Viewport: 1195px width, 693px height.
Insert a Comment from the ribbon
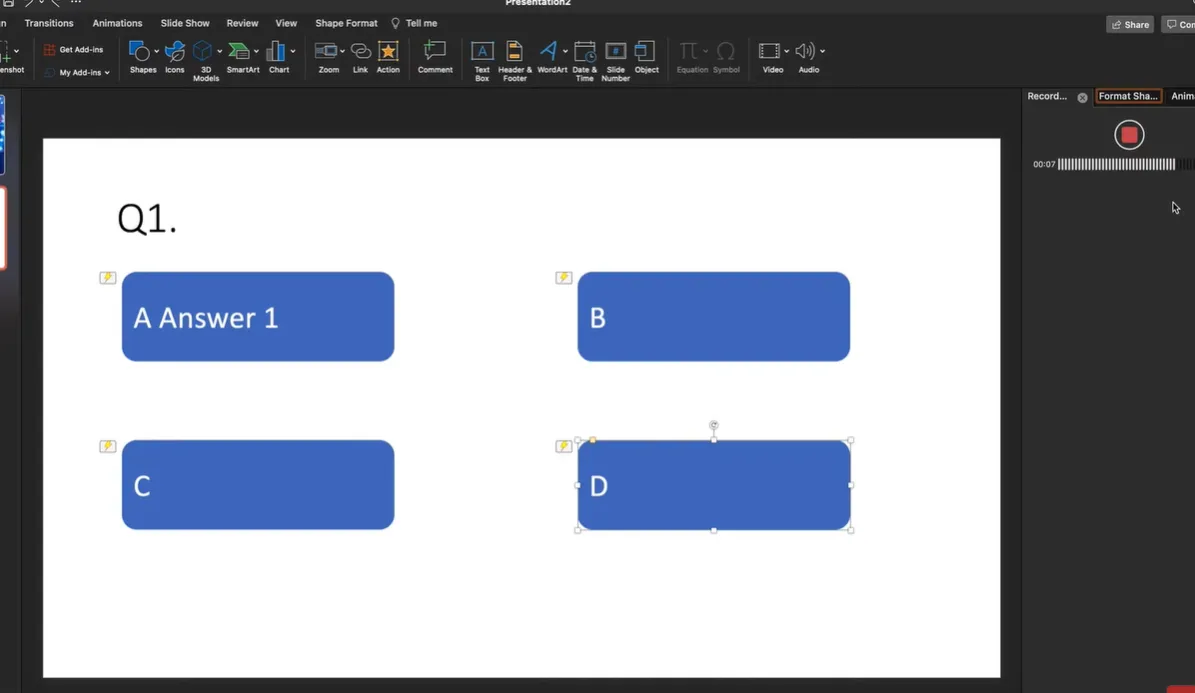click(435, 51)
